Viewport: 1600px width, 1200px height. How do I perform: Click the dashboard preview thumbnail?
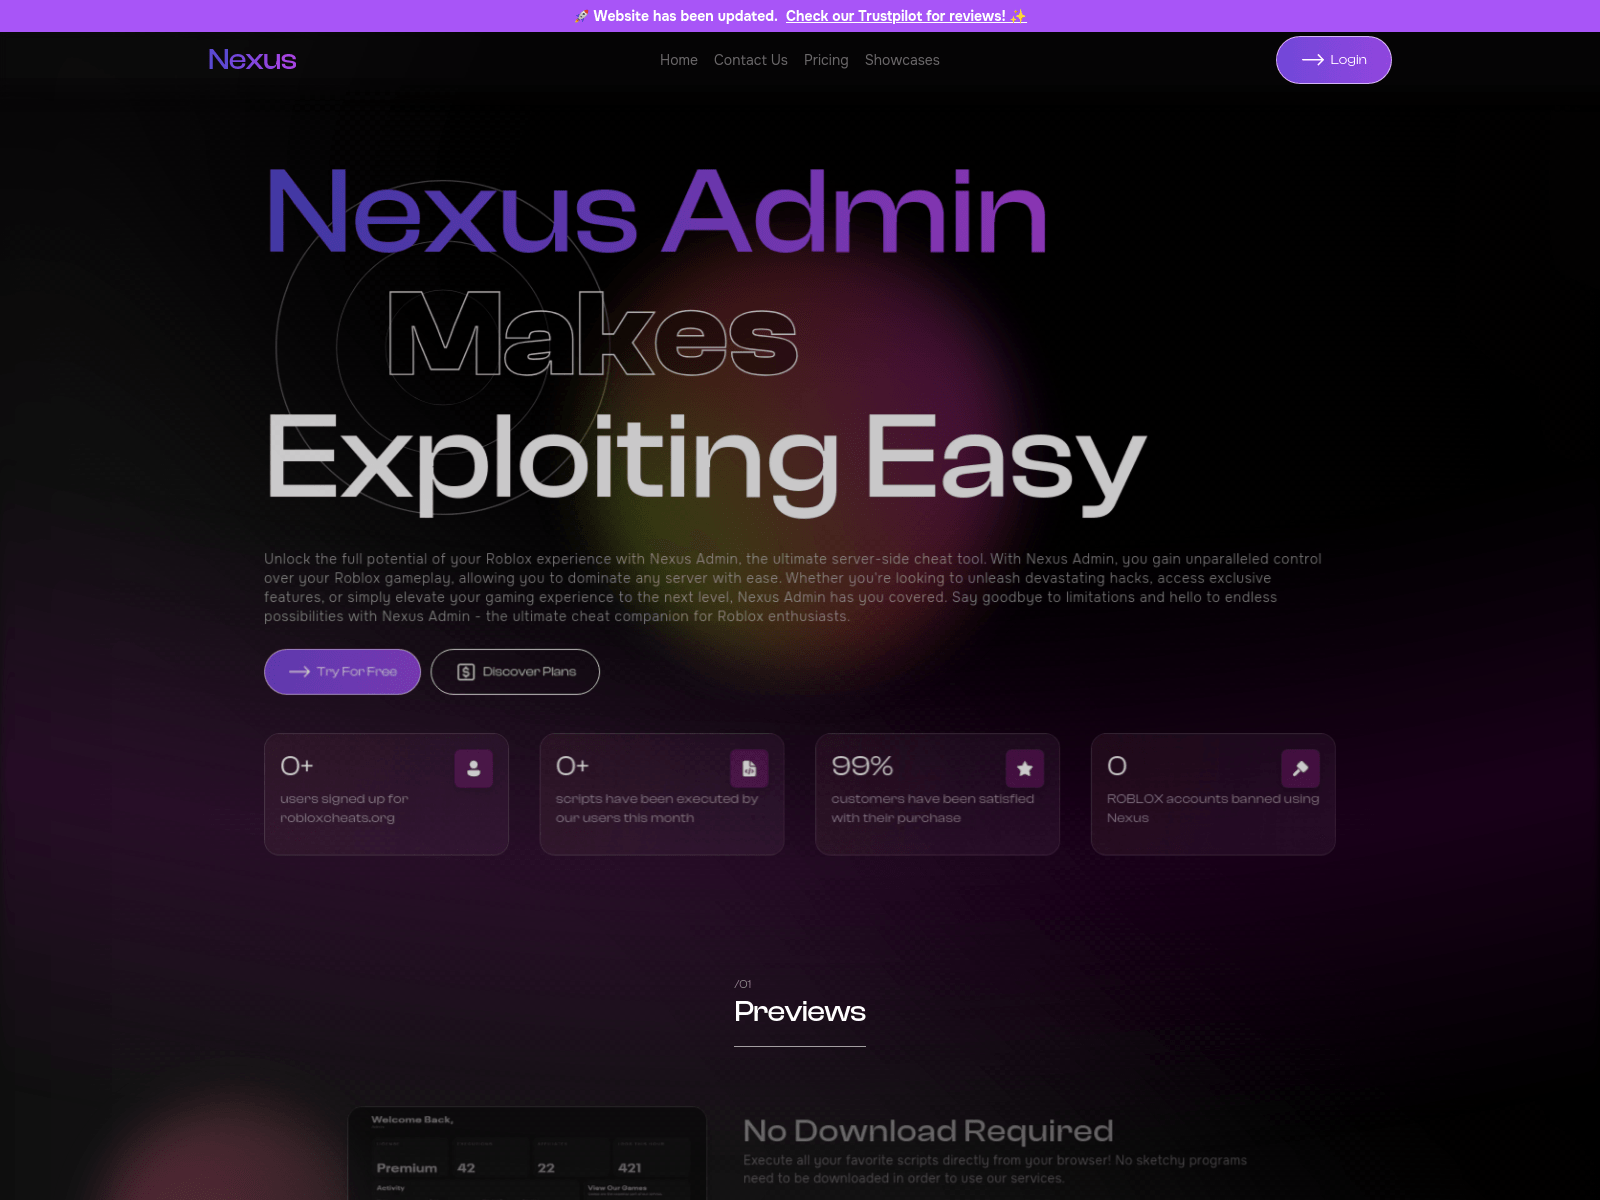coord(527,1153)
